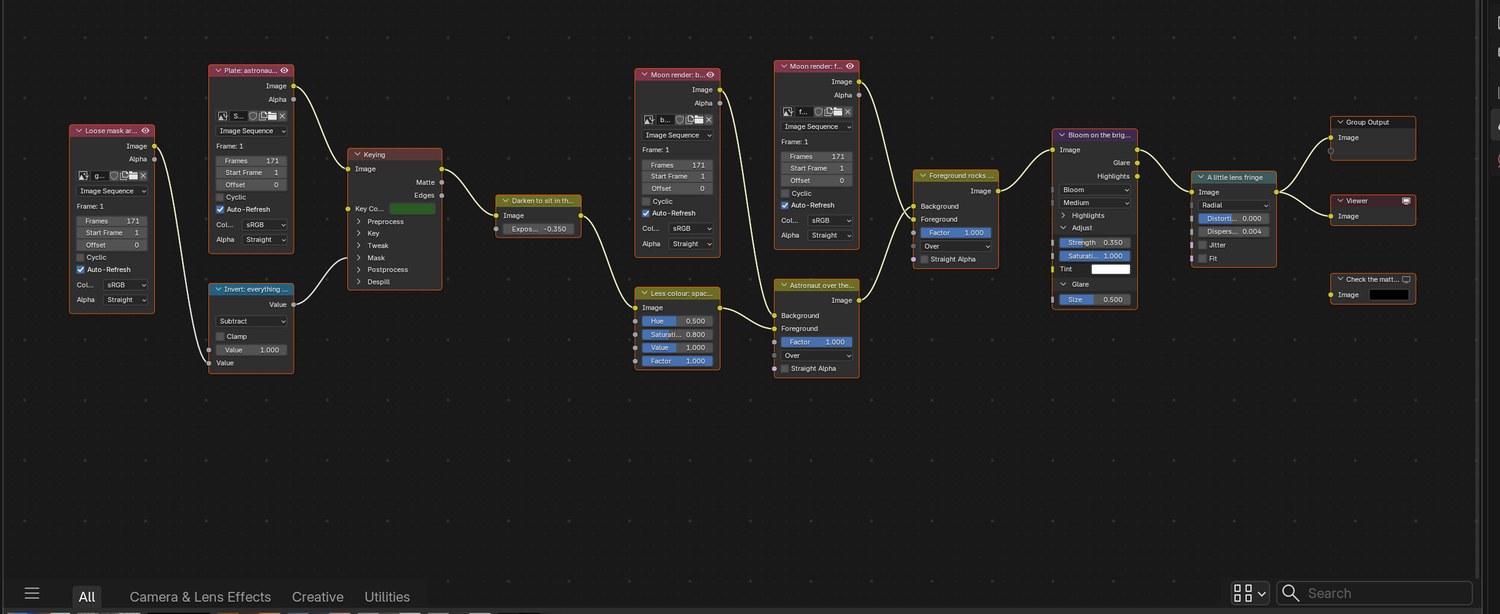Enable Fit in lens fringe node
This screenshot has height=614, width=1500.
1202,258
